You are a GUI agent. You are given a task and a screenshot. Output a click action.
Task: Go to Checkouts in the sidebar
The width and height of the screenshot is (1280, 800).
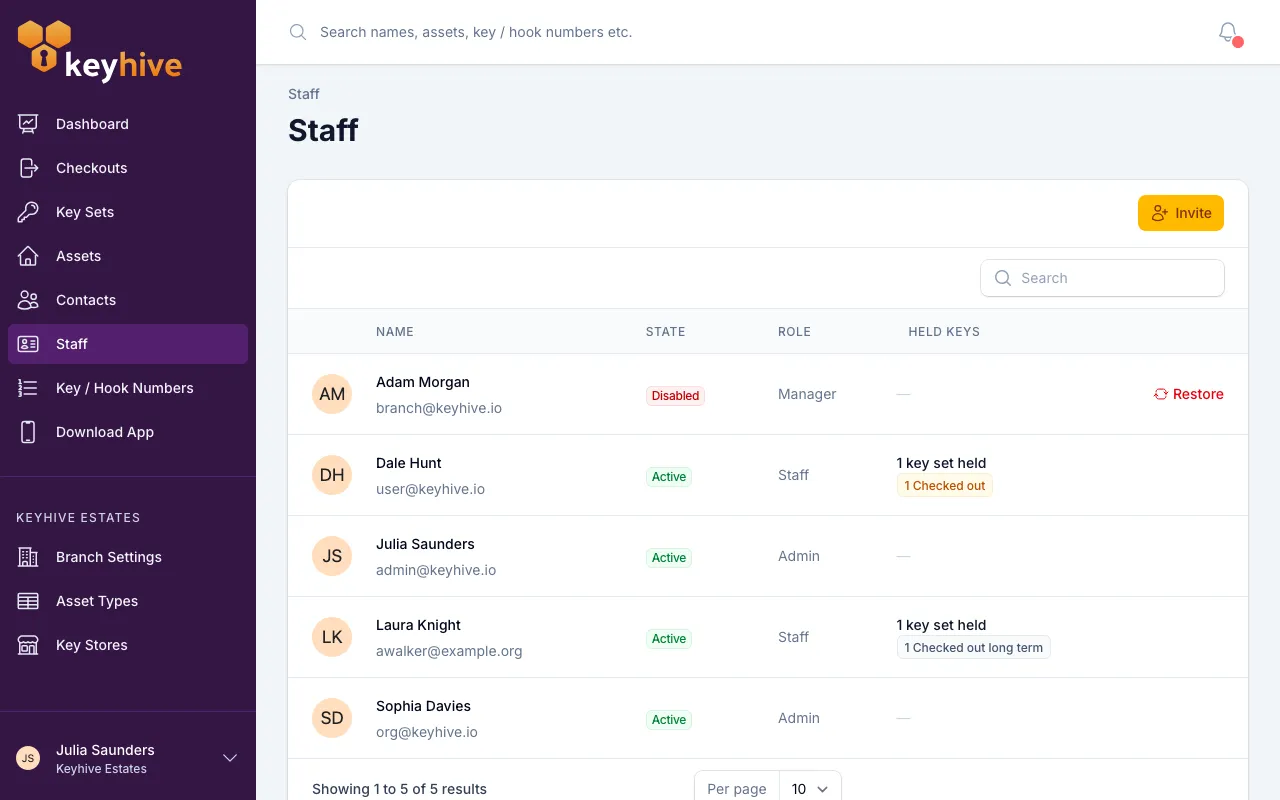coord(128,168)
